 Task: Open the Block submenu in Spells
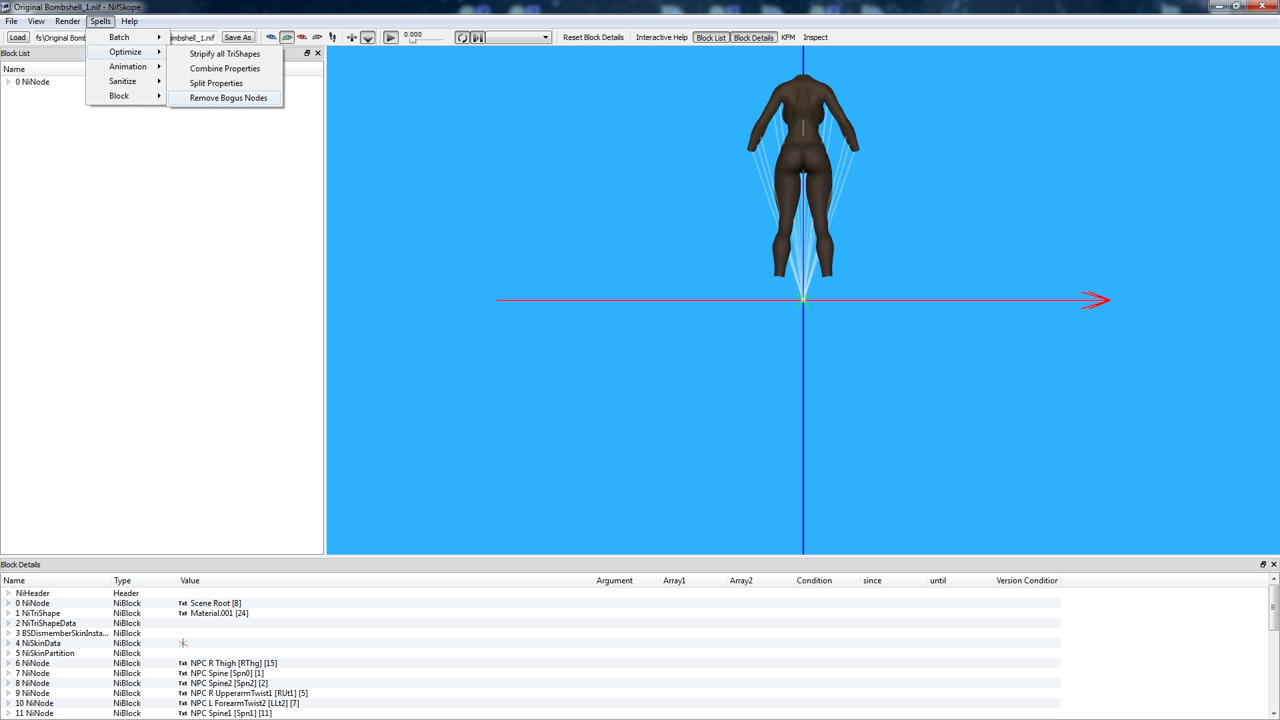[x=126, y=96]
